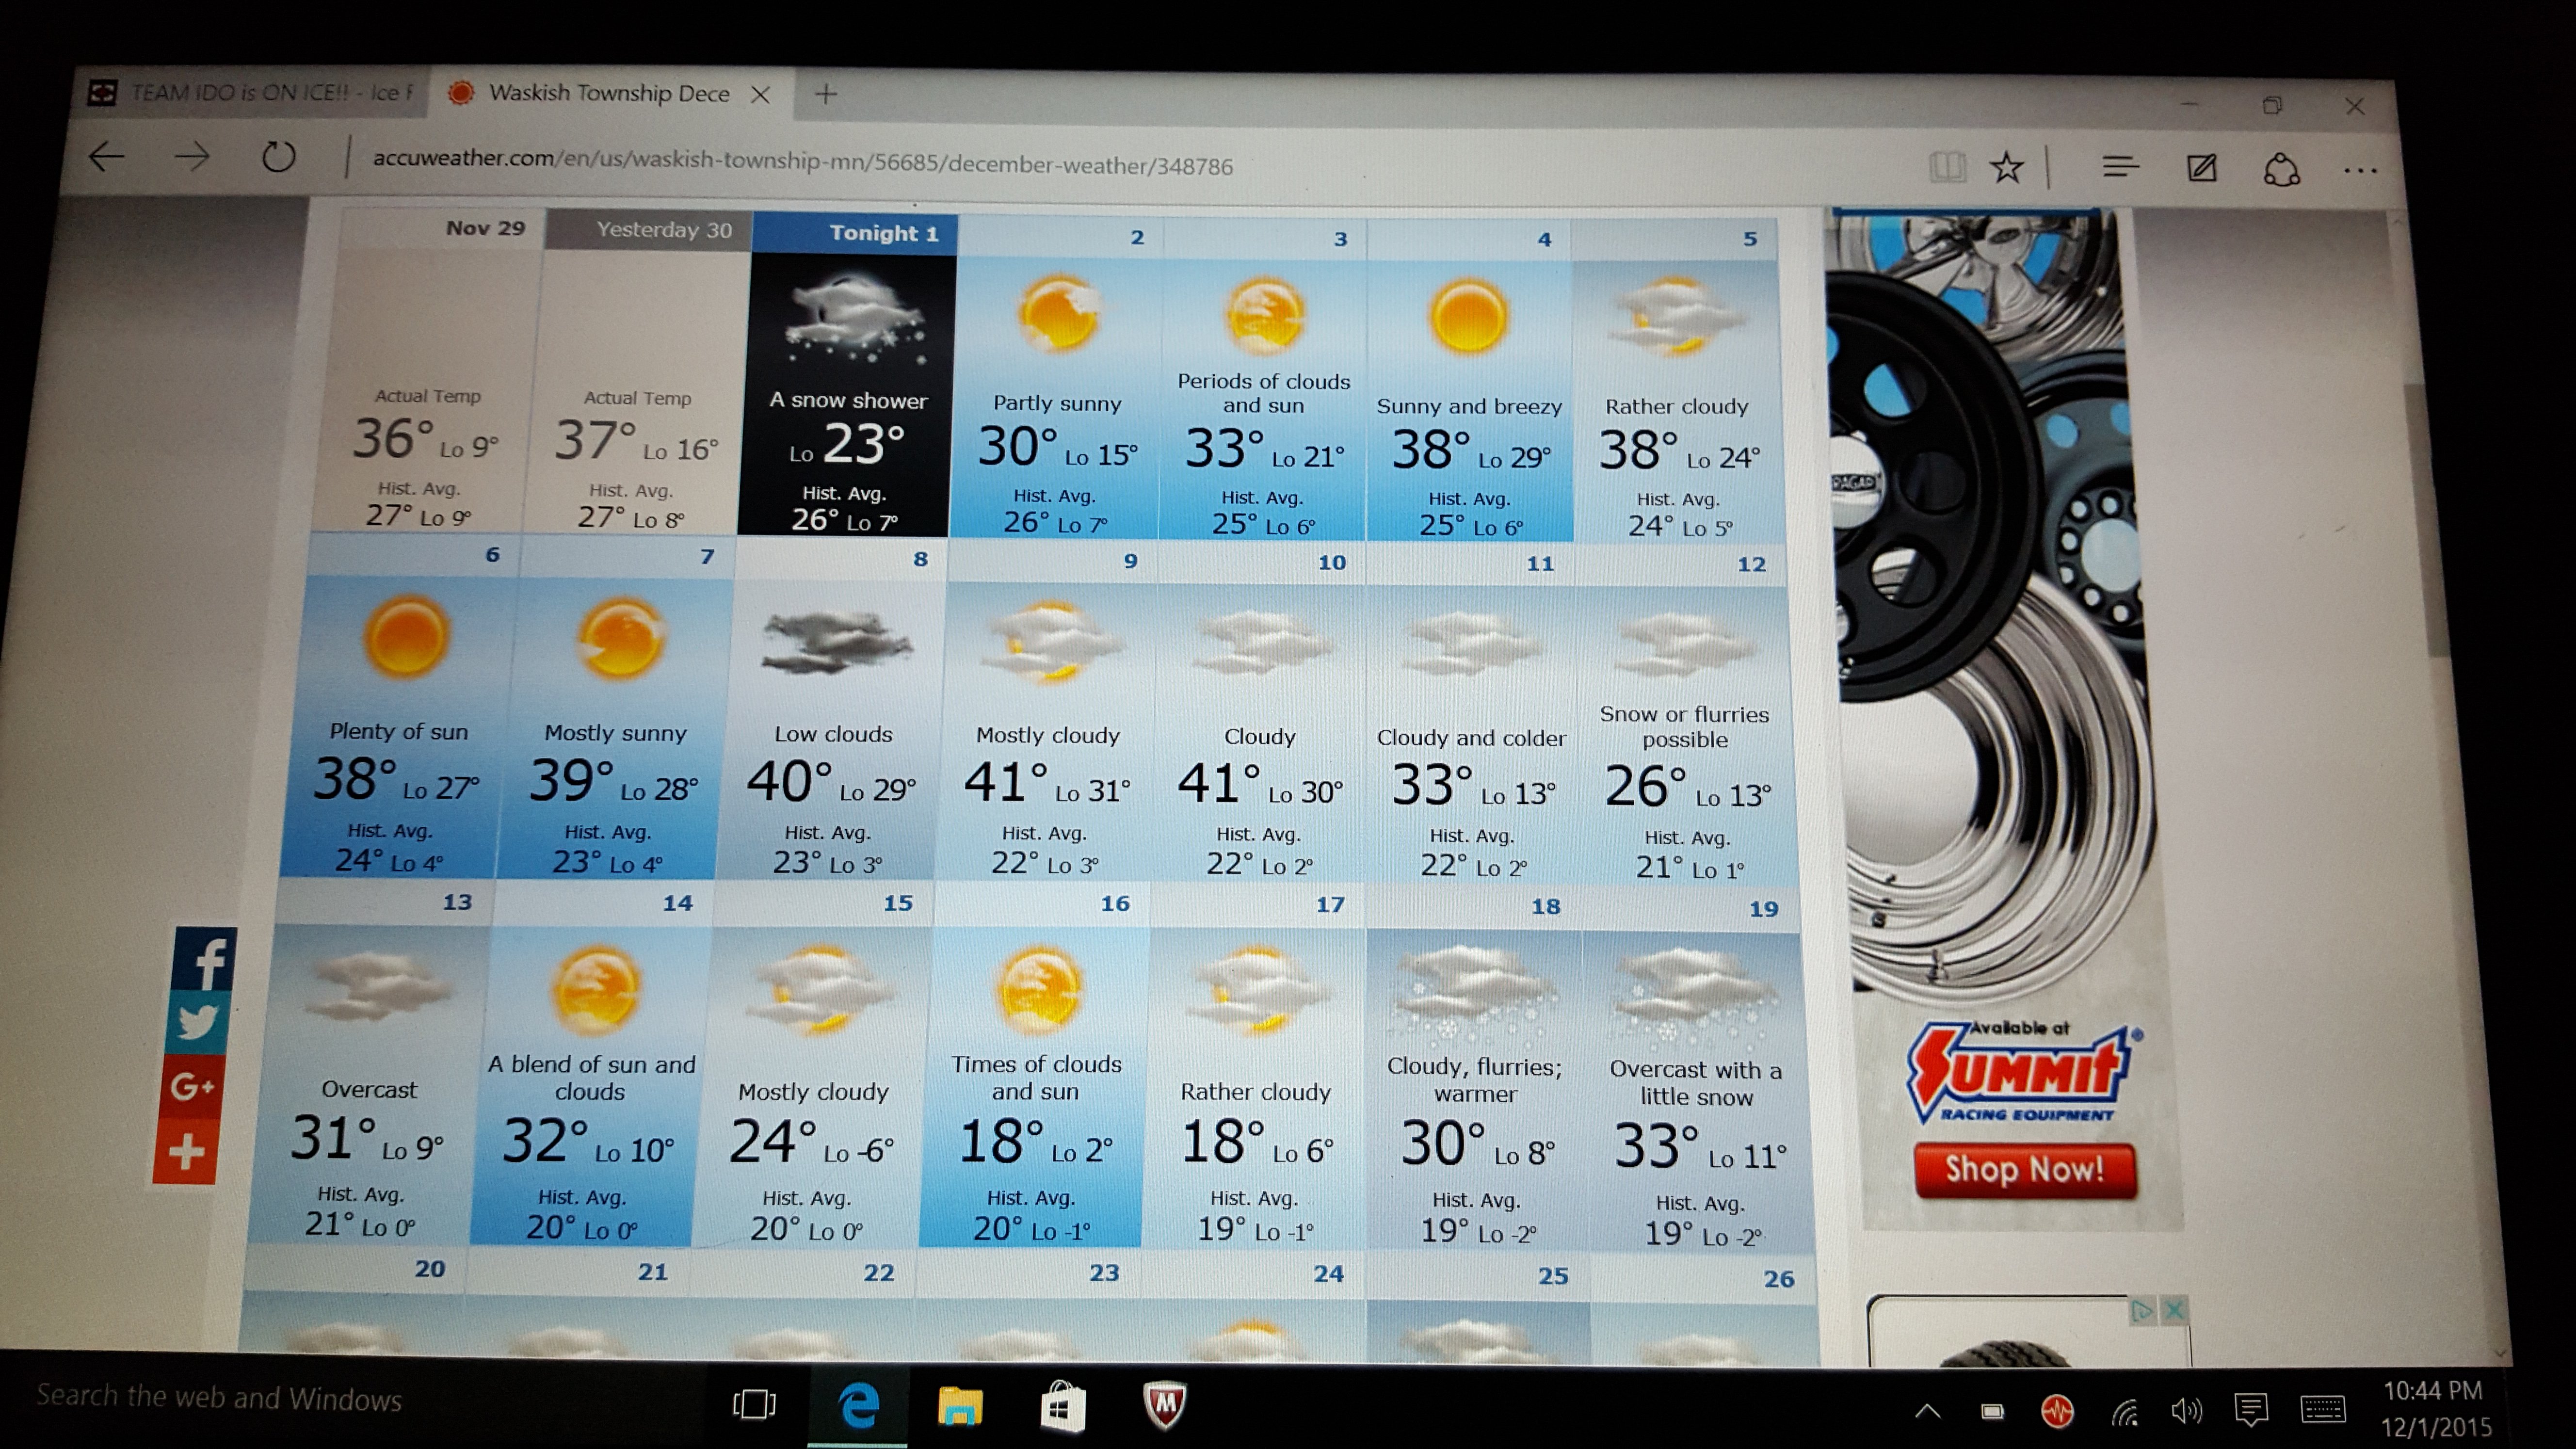Open Edge More actions ellipsis menu
This screenshot has height=1449, width=2576.
[2360, 171]
